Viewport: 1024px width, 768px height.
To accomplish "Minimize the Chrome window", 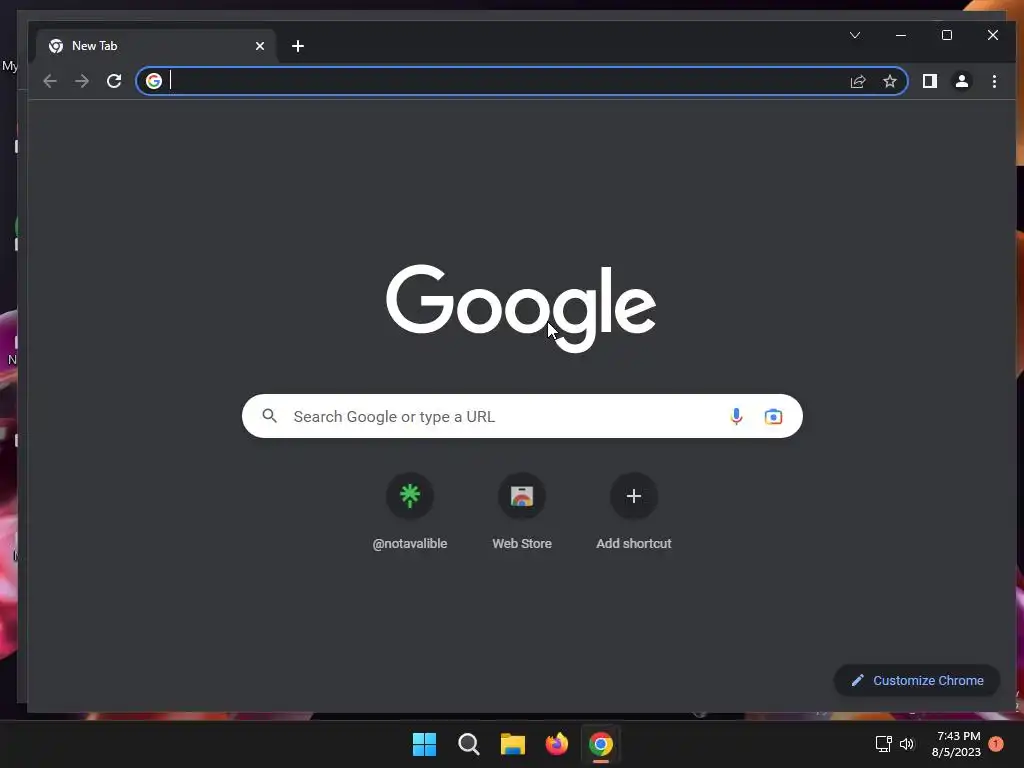I will click(901, 35).
